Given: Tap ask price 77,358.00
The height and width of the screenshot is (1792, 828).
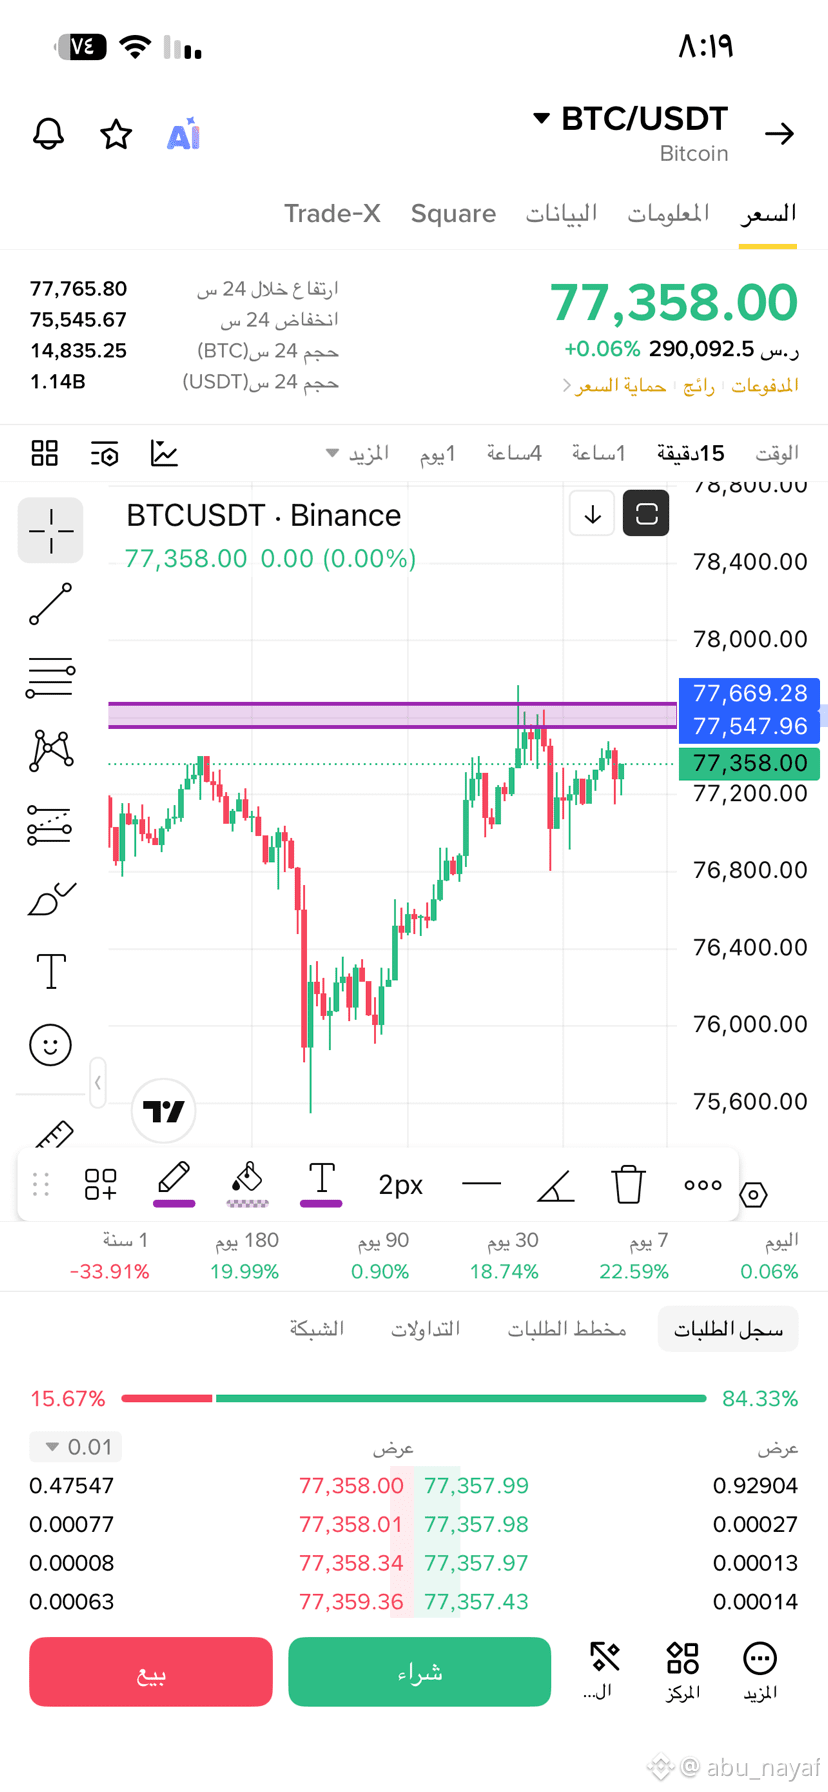Looking at the screenshot, I should (x=351, y=1486).
